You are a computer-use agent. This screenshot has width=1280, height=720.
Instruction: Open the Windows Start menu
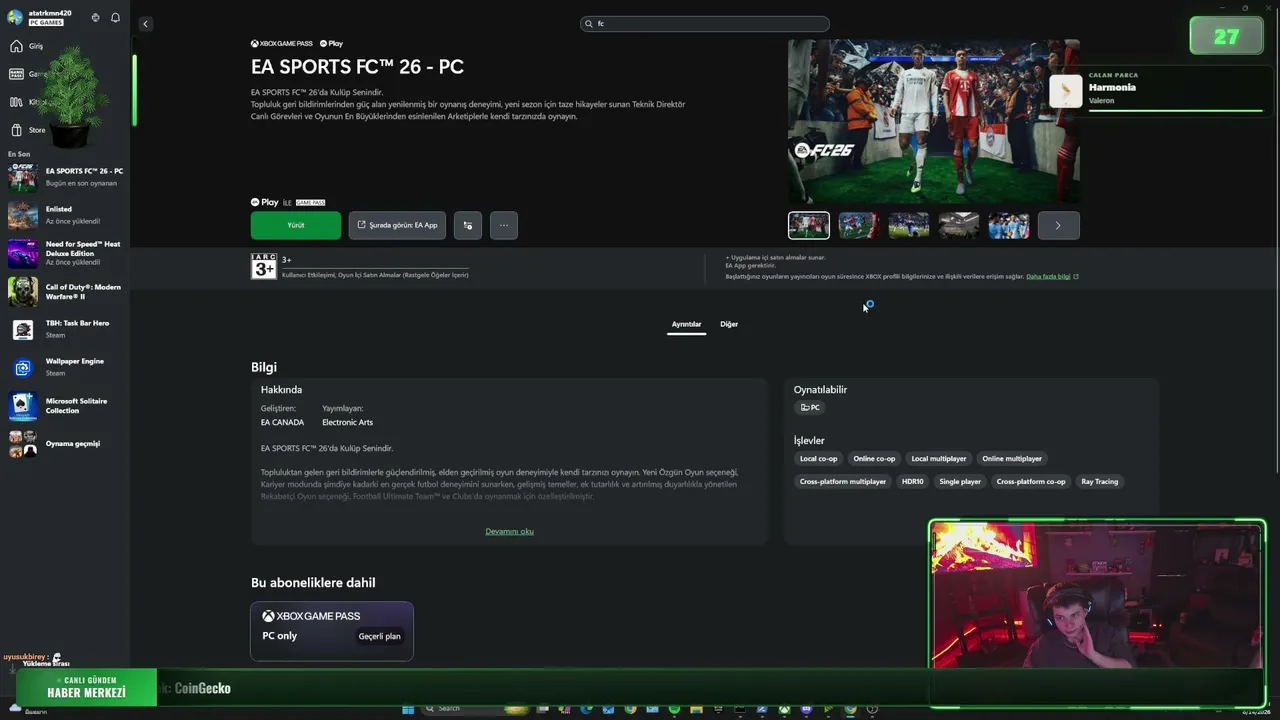(408, 710)
